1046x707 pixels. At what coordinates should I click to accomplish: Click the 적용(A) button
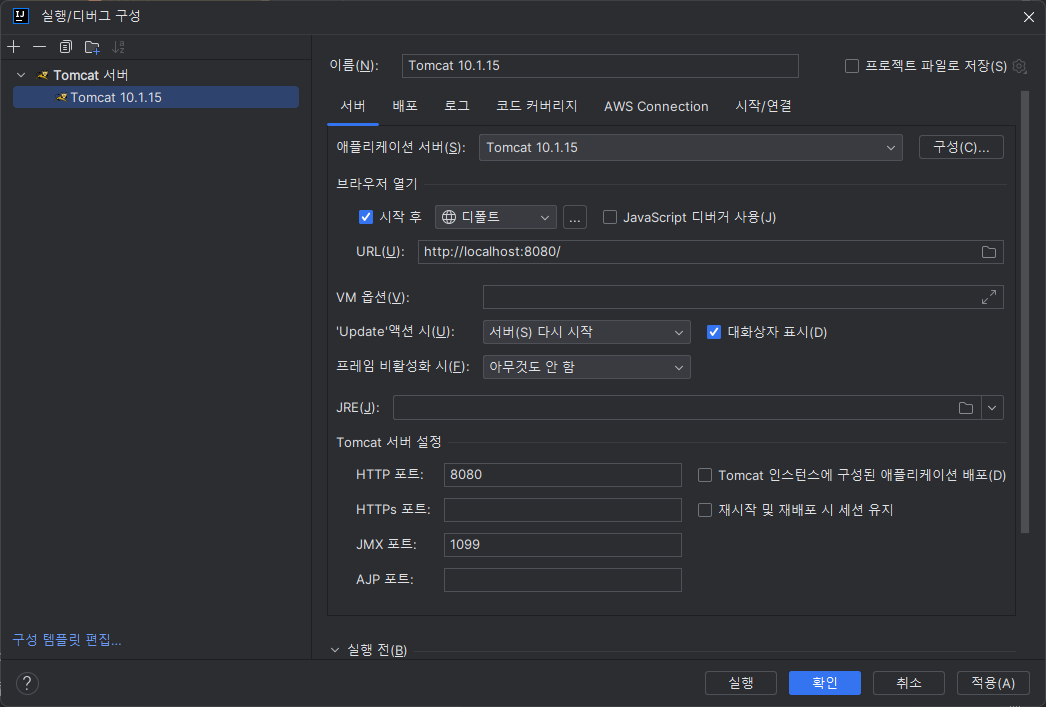click(x=993, y=683)
